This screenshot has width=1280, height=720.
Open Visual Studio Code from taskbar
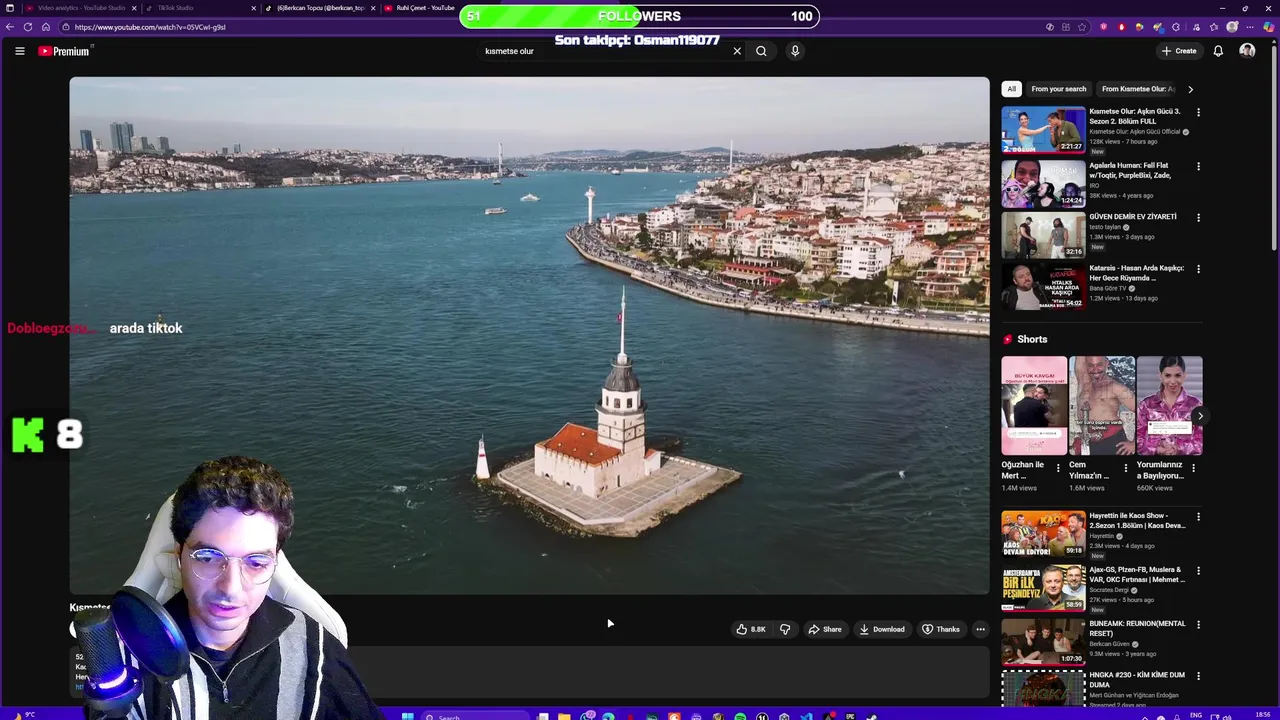click(806, 716)
